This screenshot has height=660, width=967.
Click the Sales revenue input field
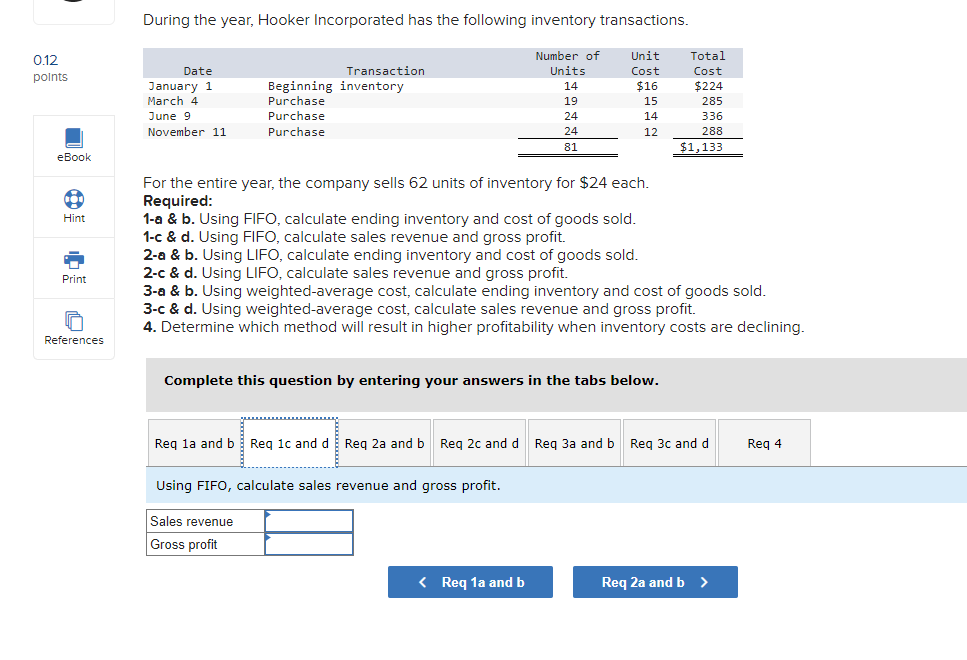309,521
